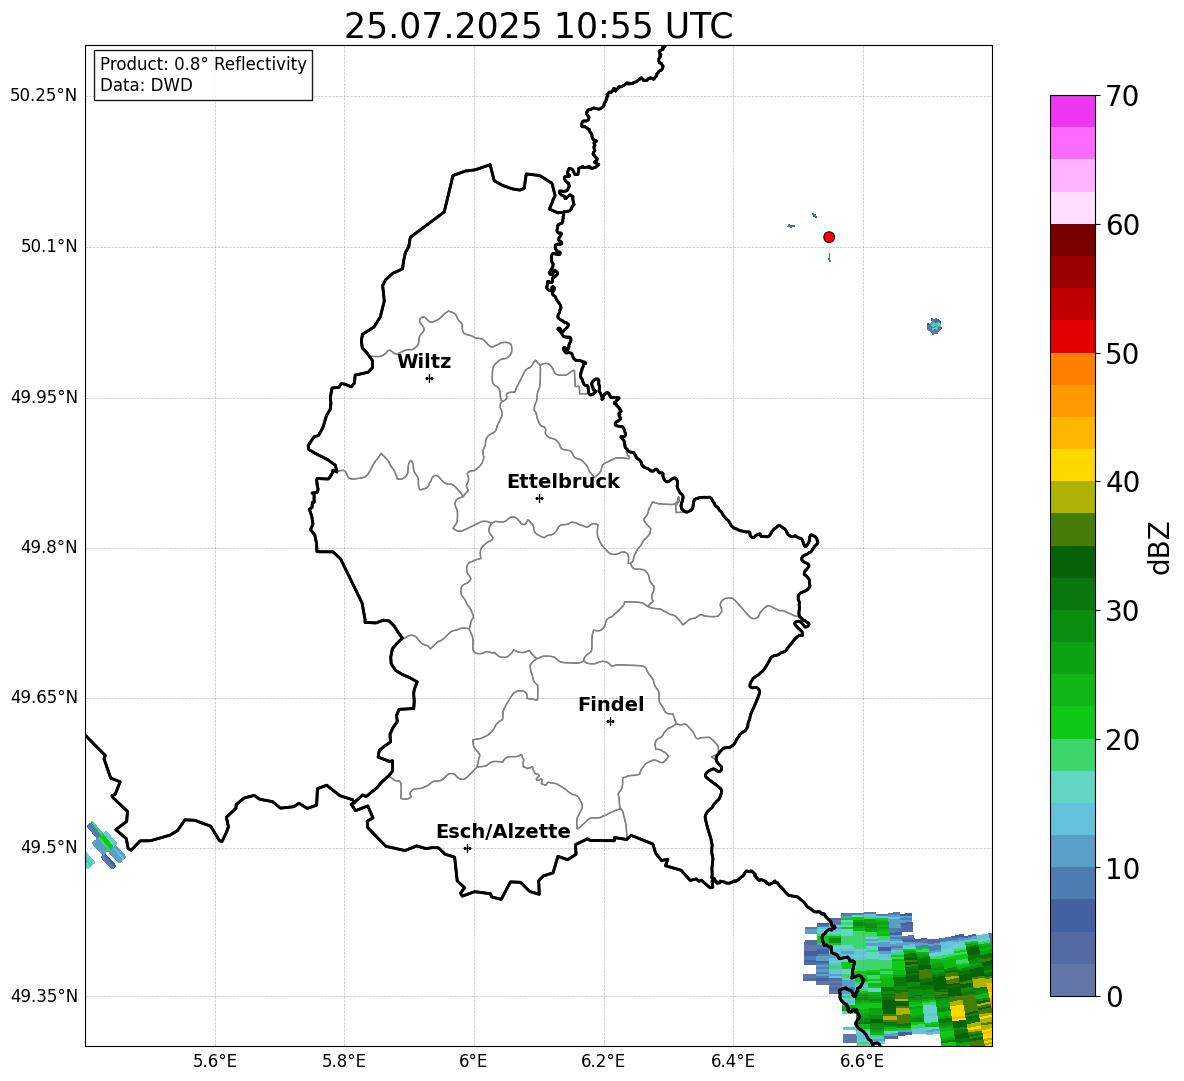Click the 50.25°N latitude label
This screenshot has height=1081, width=1184.
[x=44, y=96]
